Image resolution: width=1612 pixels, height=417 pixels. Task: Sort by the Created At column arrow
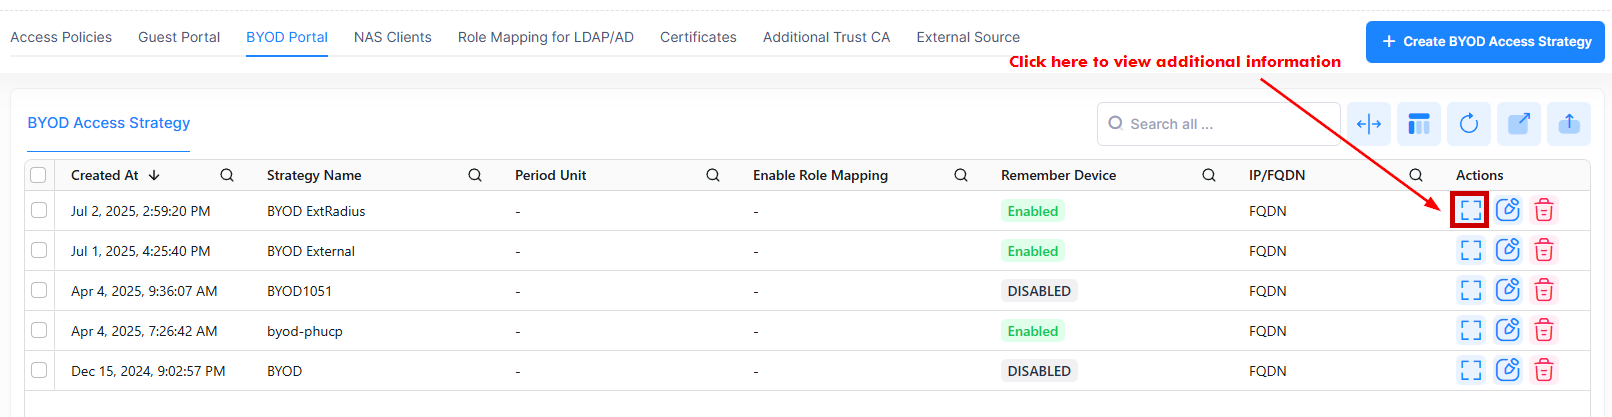[x=154, y=175]
